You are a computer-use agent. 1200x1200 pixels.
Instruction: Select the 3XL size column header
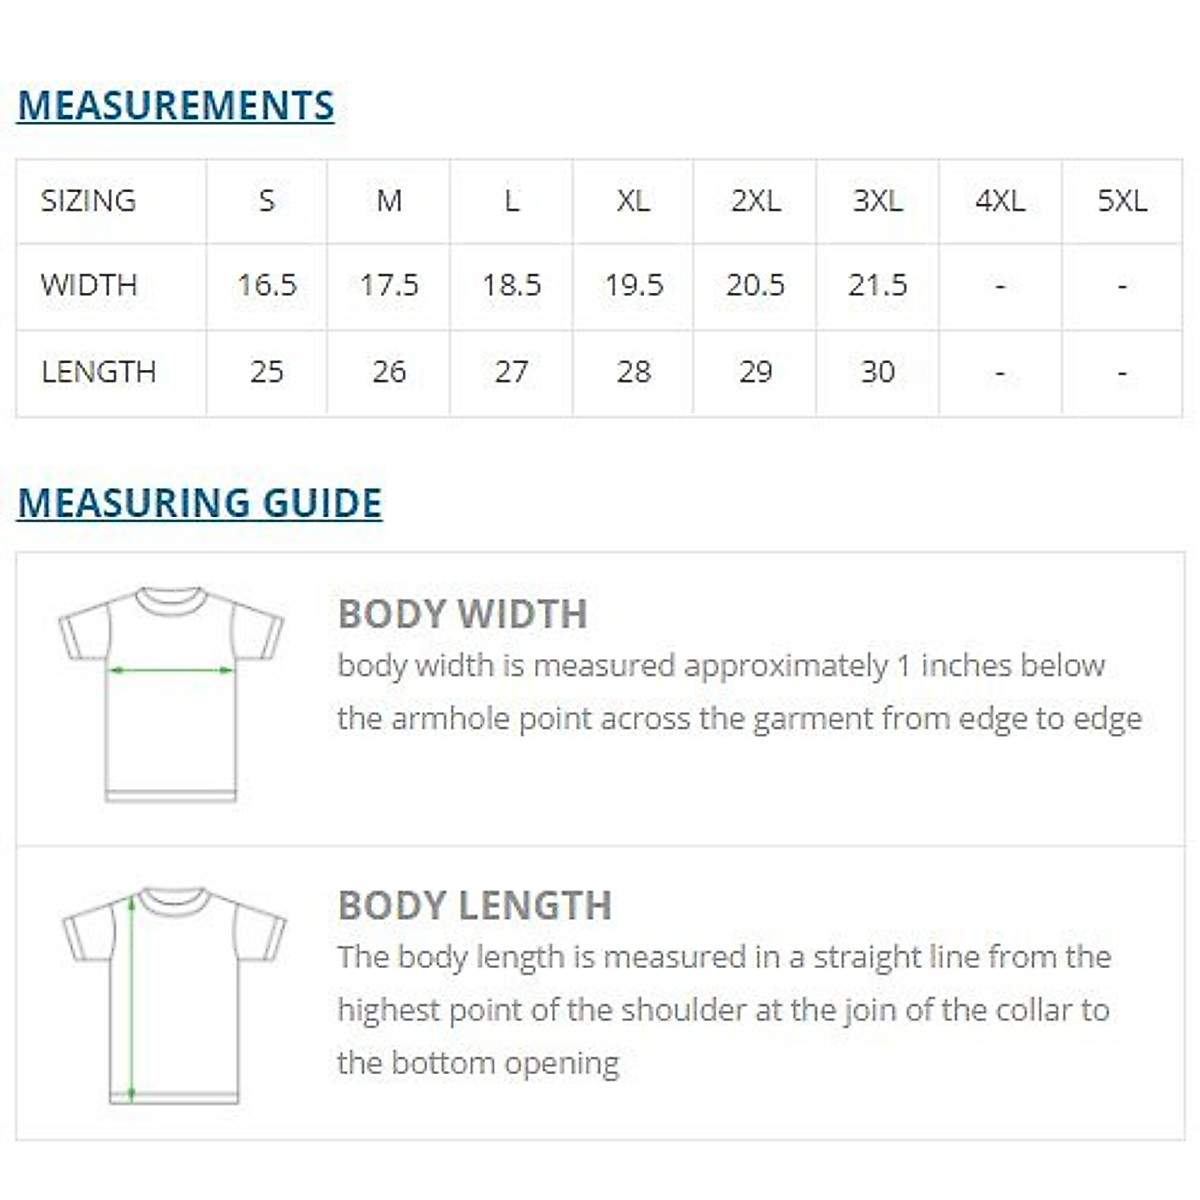click(x=877, y=201)
